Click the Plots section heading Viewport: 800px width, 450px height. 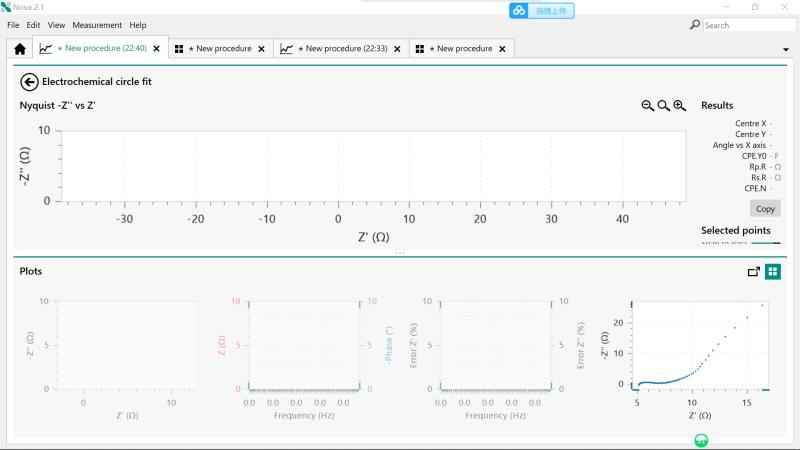coord(31,271)
